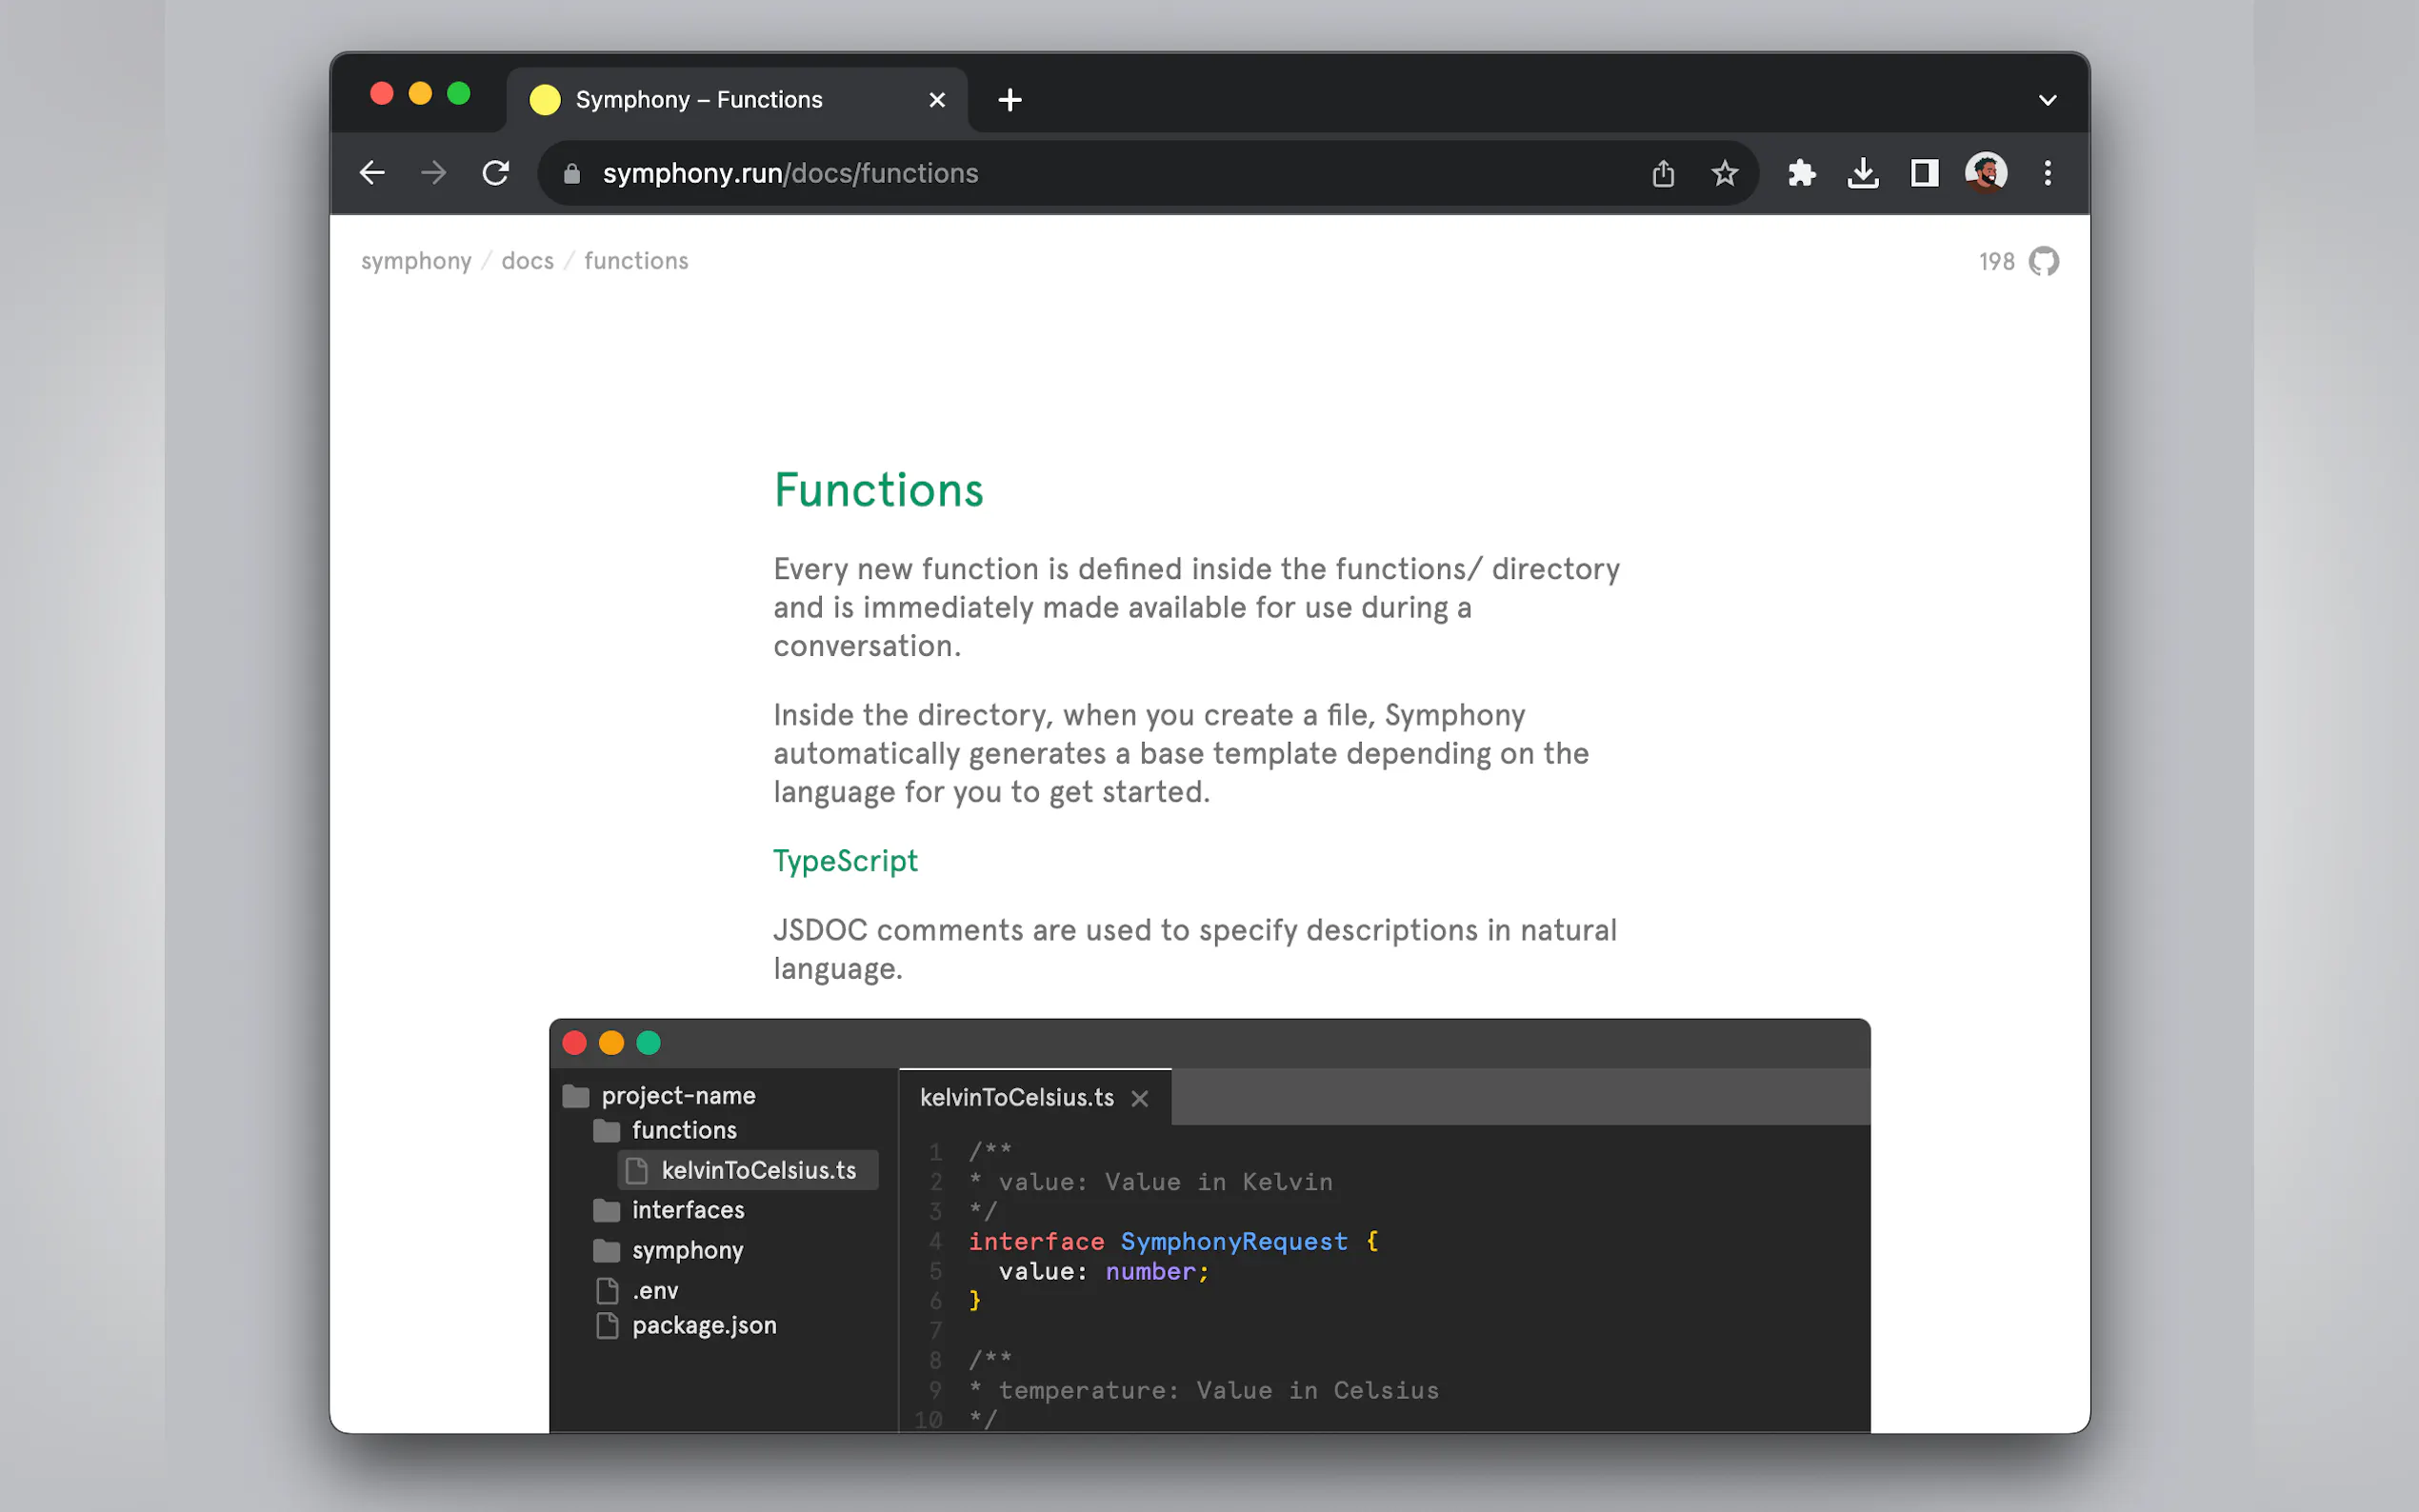2419x1512 pixels.
Task: Click the package.json file icon
Action: tap(607, 1326)
